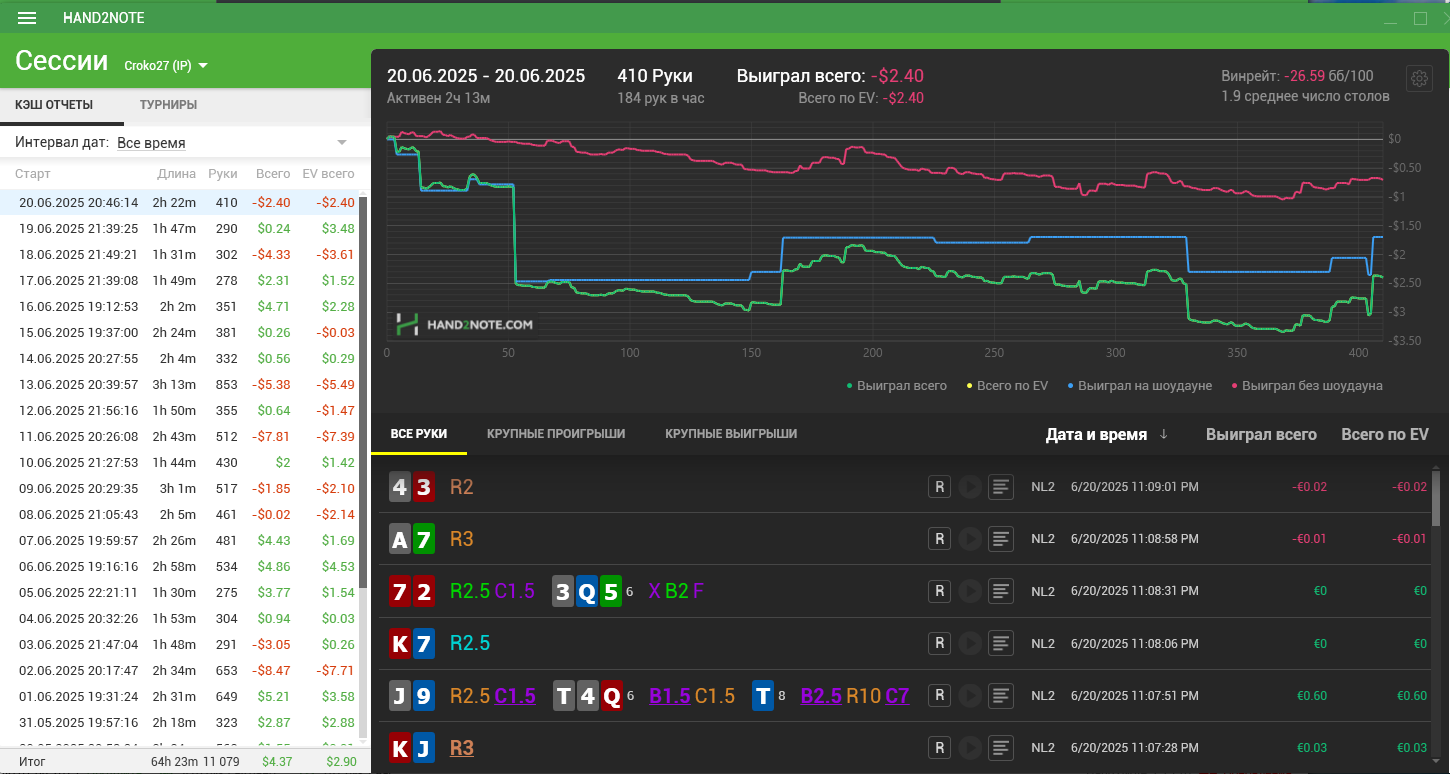The width and height of the screenshot is (1450, 774).
Task: Click underlined 'R3' action in K J hand
Action: [x=462, y=747]
